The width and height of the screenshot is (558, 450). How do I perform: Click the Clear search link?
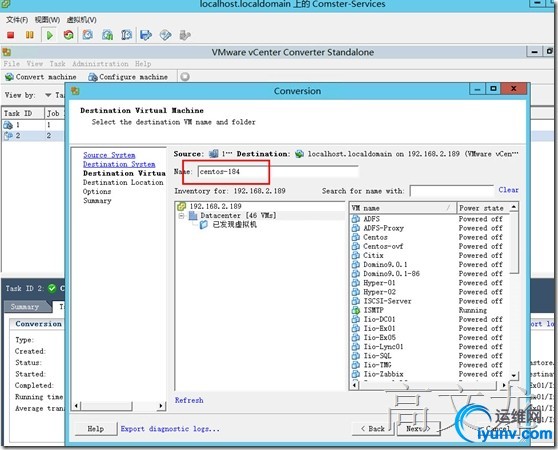click(x=508, y=190)
